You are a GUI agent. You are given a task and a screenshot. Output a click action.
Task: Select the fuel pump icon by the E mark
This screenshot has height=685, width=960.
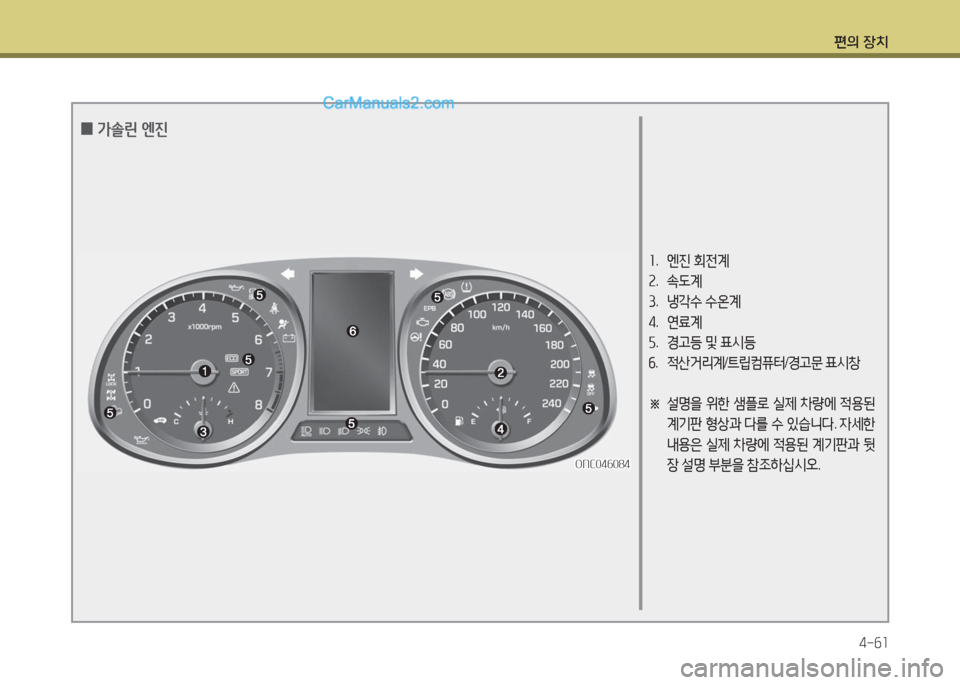tap(459, 420)
